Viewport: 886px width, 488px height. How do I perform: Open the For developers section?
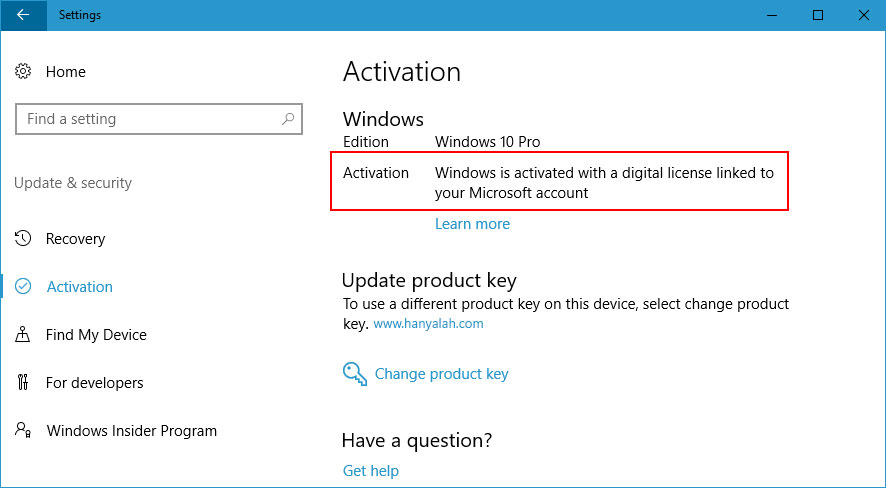(x=94, y=383)
